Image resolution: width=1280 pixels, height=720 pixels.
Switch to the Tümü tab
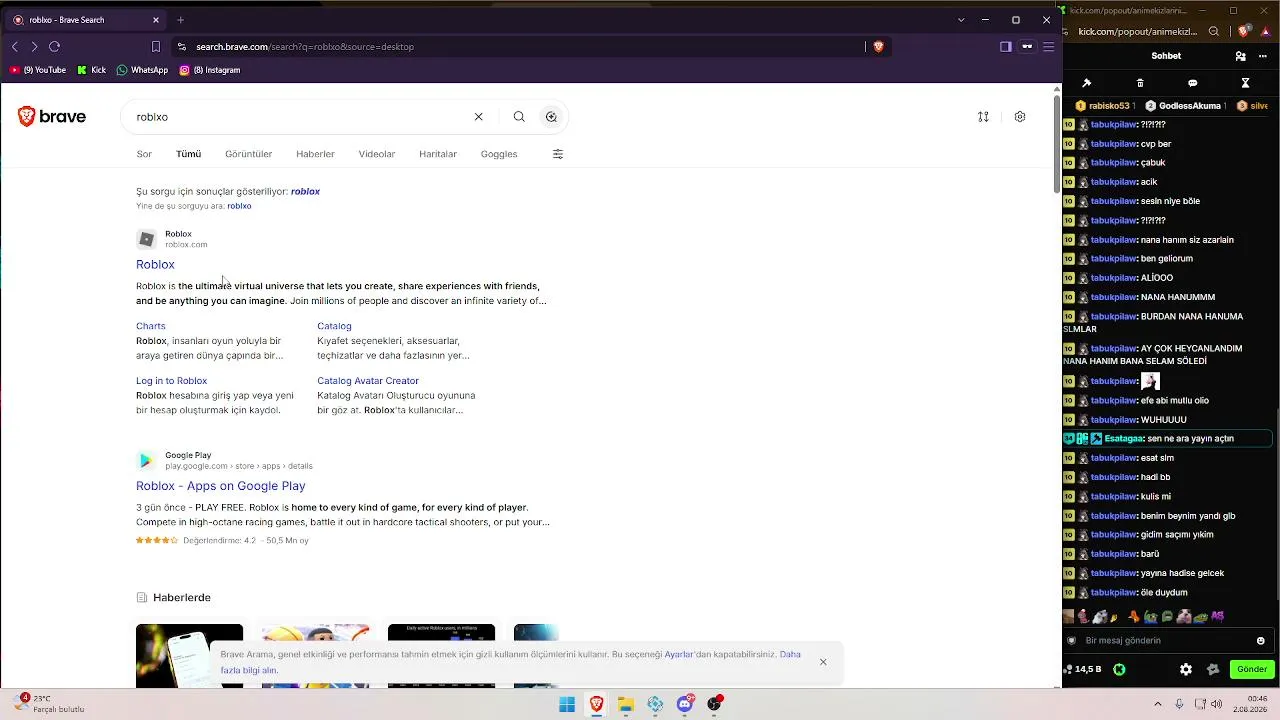pyautogui.click(x=188, y=154)
